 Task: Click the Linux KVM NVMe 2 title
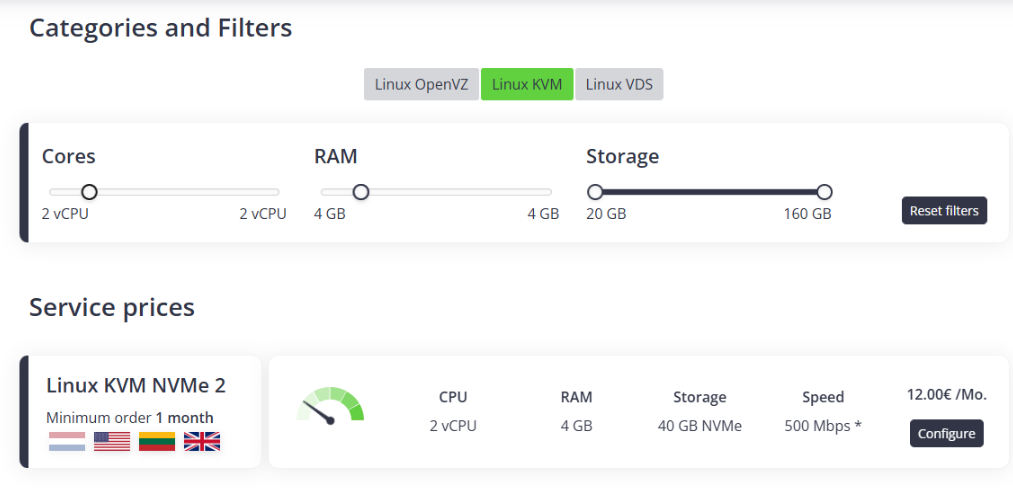(136, 385)
